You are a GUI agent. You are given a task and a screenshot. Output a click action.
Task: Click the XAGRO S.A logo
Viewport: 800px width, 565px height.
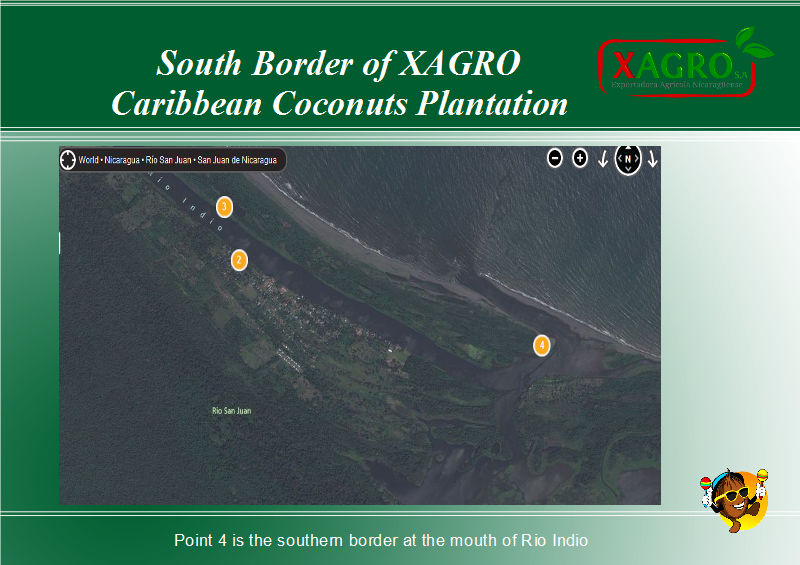point(684,62)
